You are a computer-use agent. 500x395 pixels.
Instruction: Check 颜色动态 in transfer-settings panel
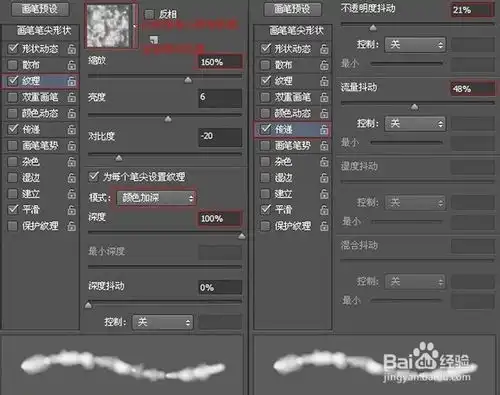point(265,113)
